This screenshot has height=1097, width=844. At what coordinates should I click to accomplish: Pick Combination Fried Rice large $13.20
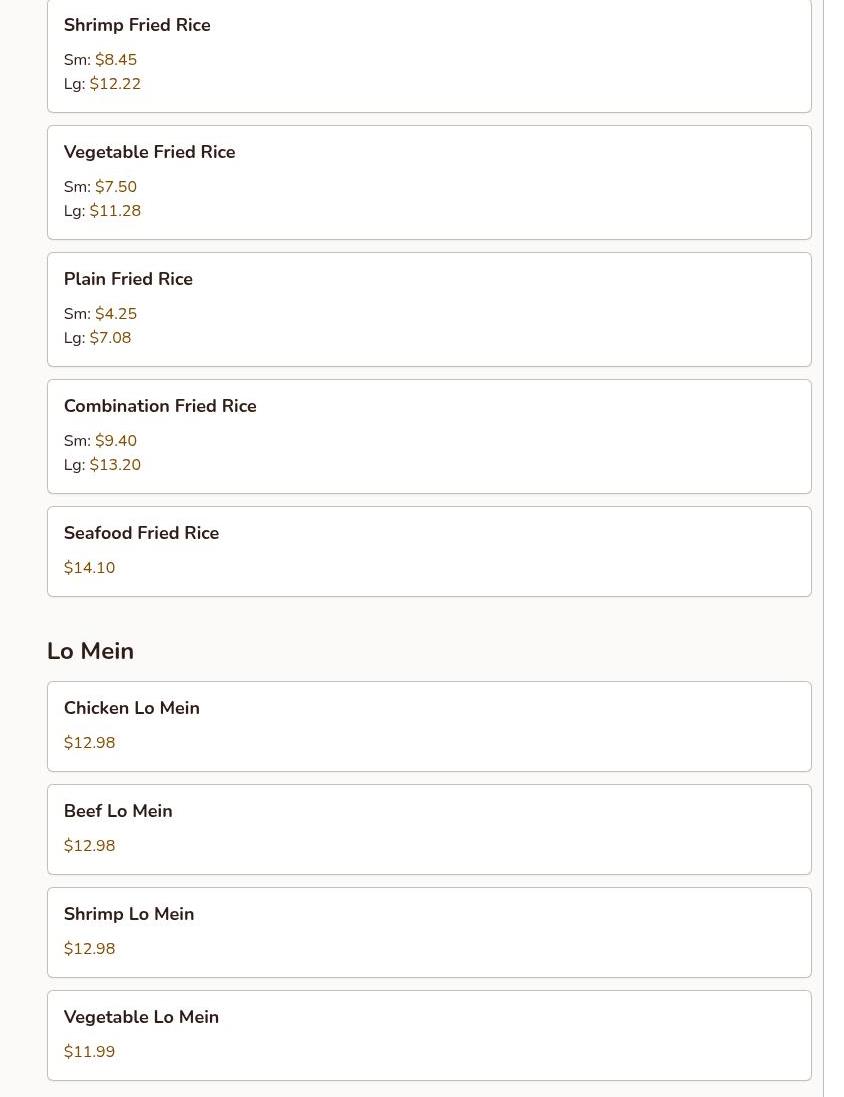tap(115, 465)
